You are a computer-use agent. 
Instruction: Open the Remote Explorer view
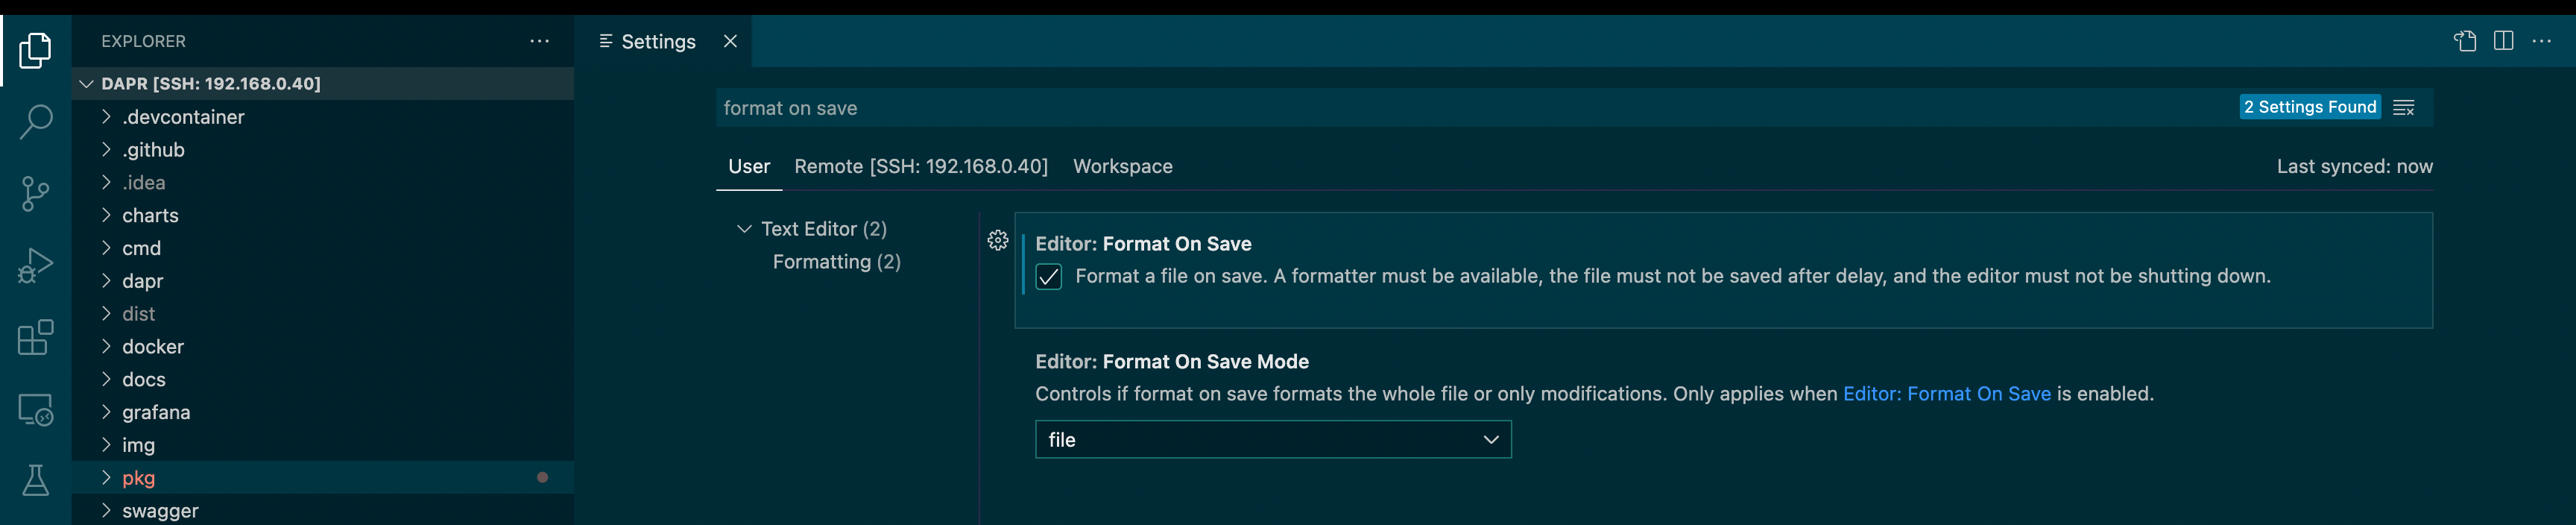click(36, 410)
